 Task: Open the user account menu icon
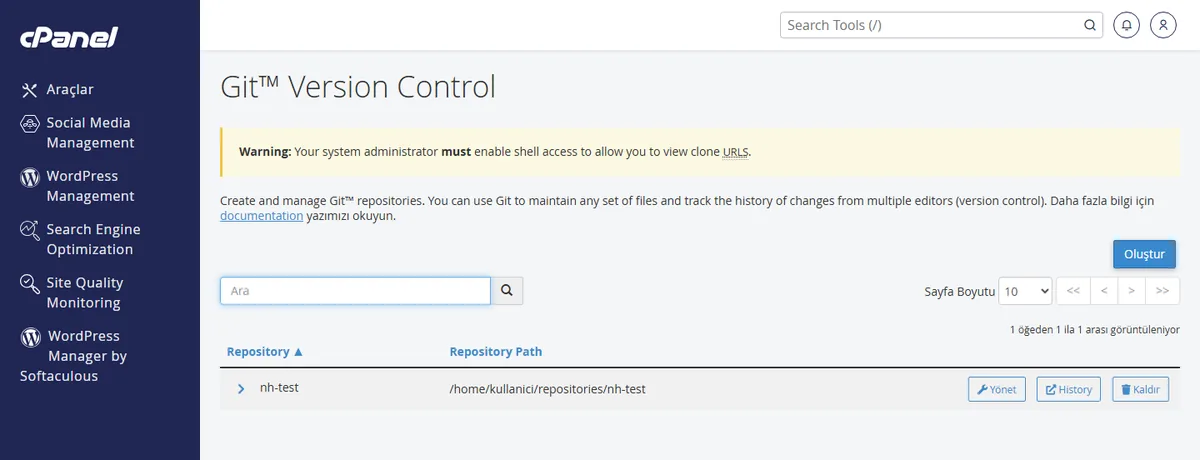pos(1163,25)
